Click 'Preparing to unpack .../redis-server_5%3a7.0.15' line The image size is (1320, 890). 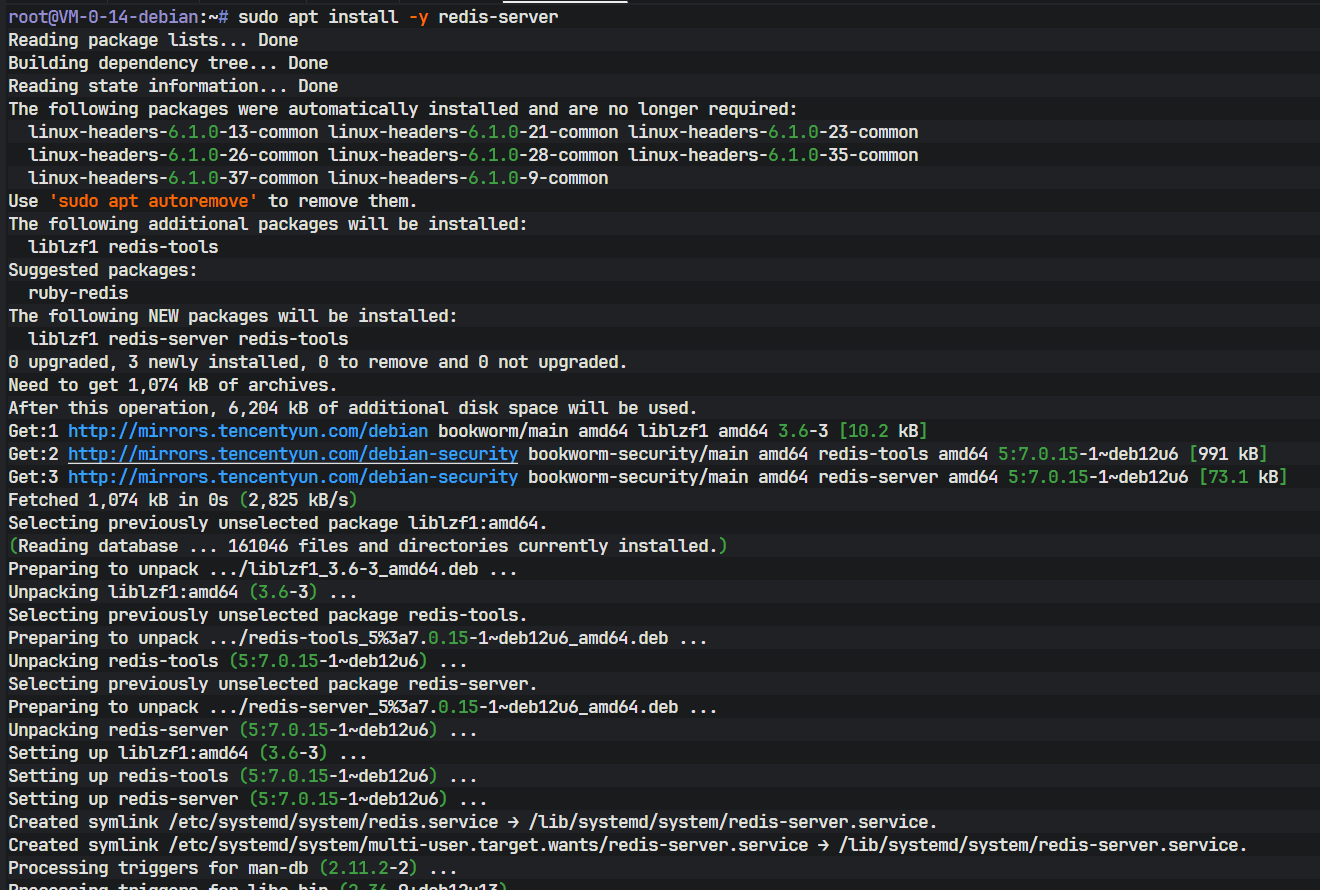(363, 707)
